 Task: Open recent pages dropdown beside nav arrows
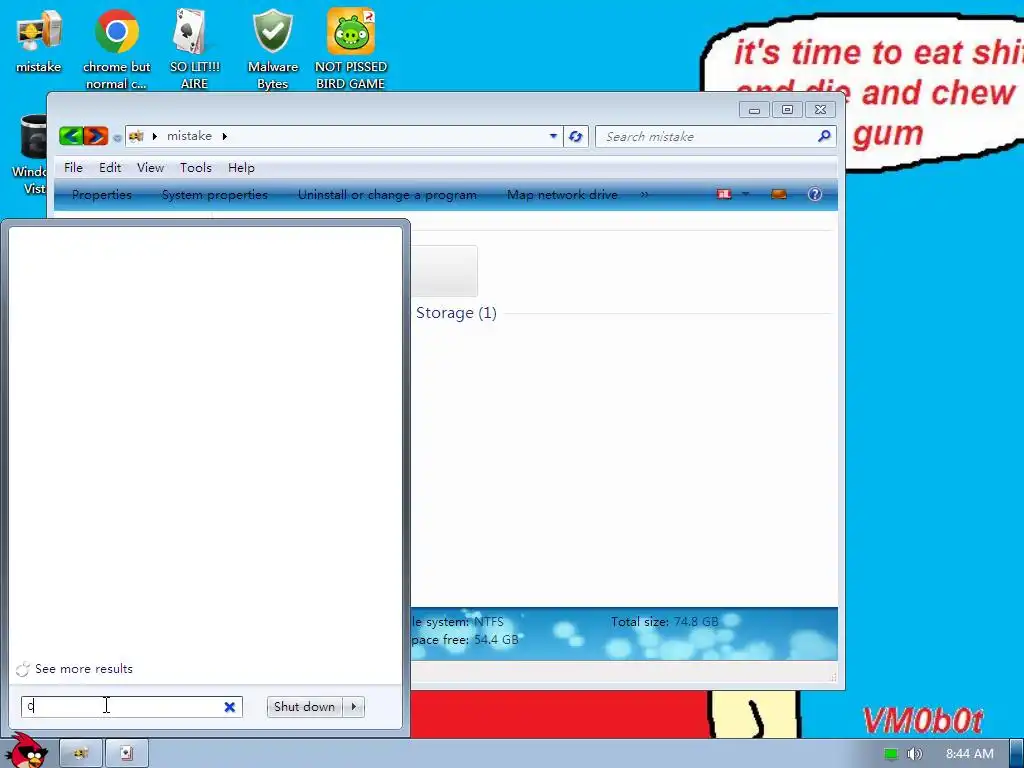117,138
